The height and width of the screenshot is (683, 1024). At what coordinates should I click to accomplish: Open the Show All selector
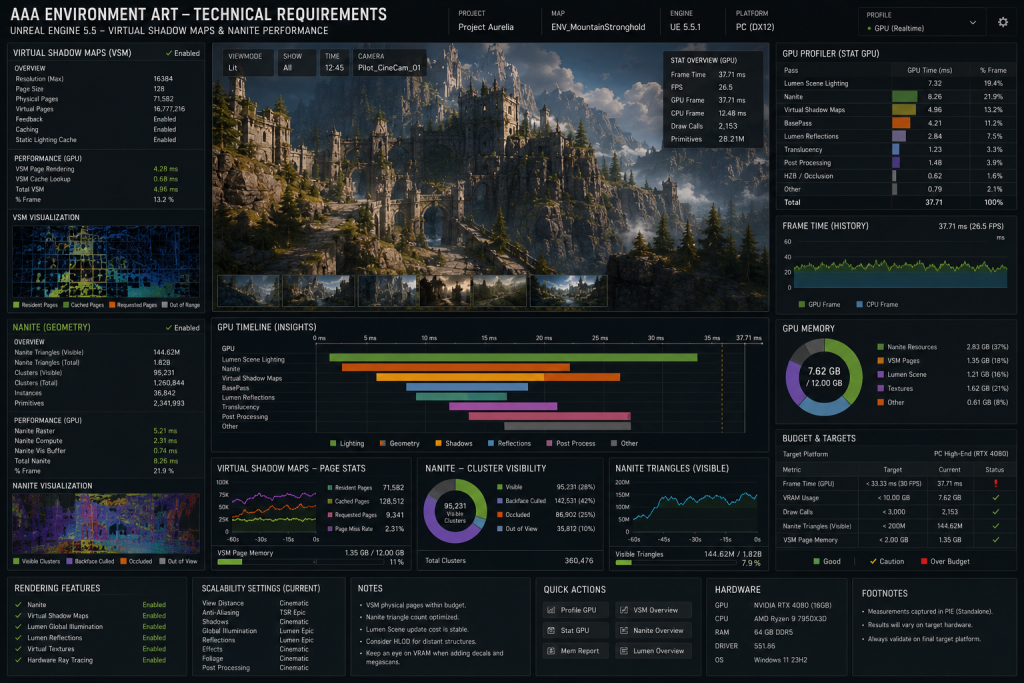pyautogui.click(x=296, y=62)
